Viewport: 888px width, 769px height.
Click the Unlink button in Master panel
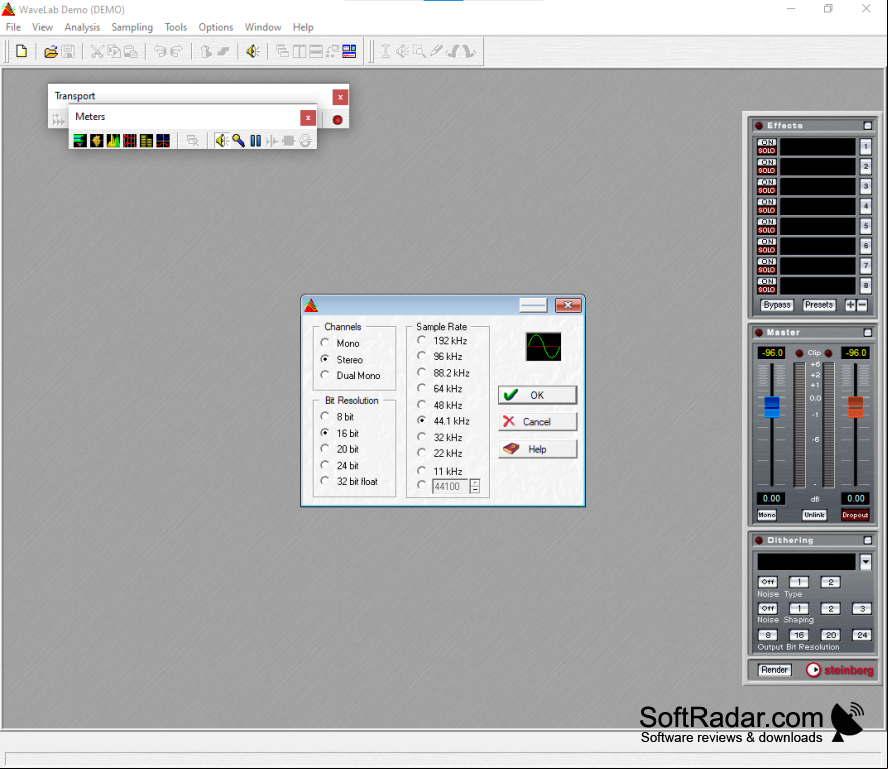pyautogui.click(x=814, y=515)
